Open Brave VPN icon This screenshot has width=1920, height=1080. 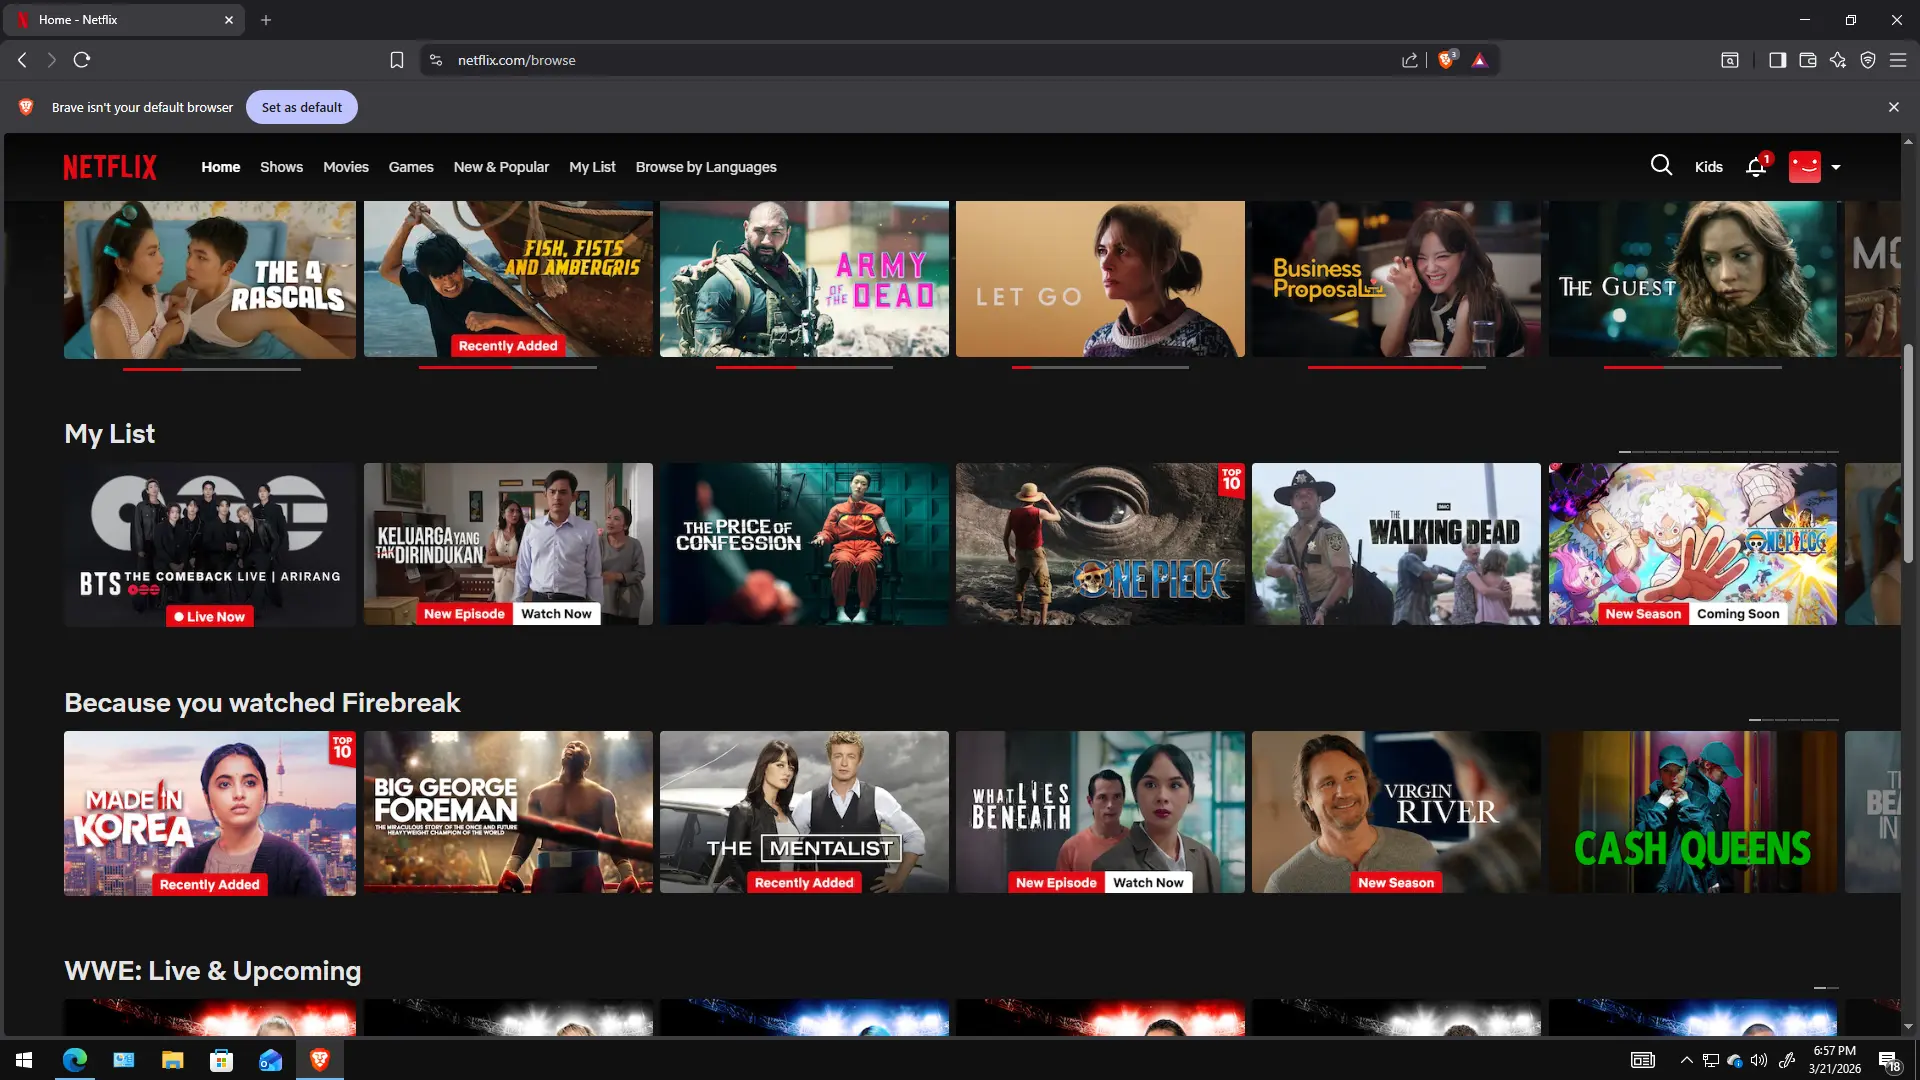(1868, 60)
